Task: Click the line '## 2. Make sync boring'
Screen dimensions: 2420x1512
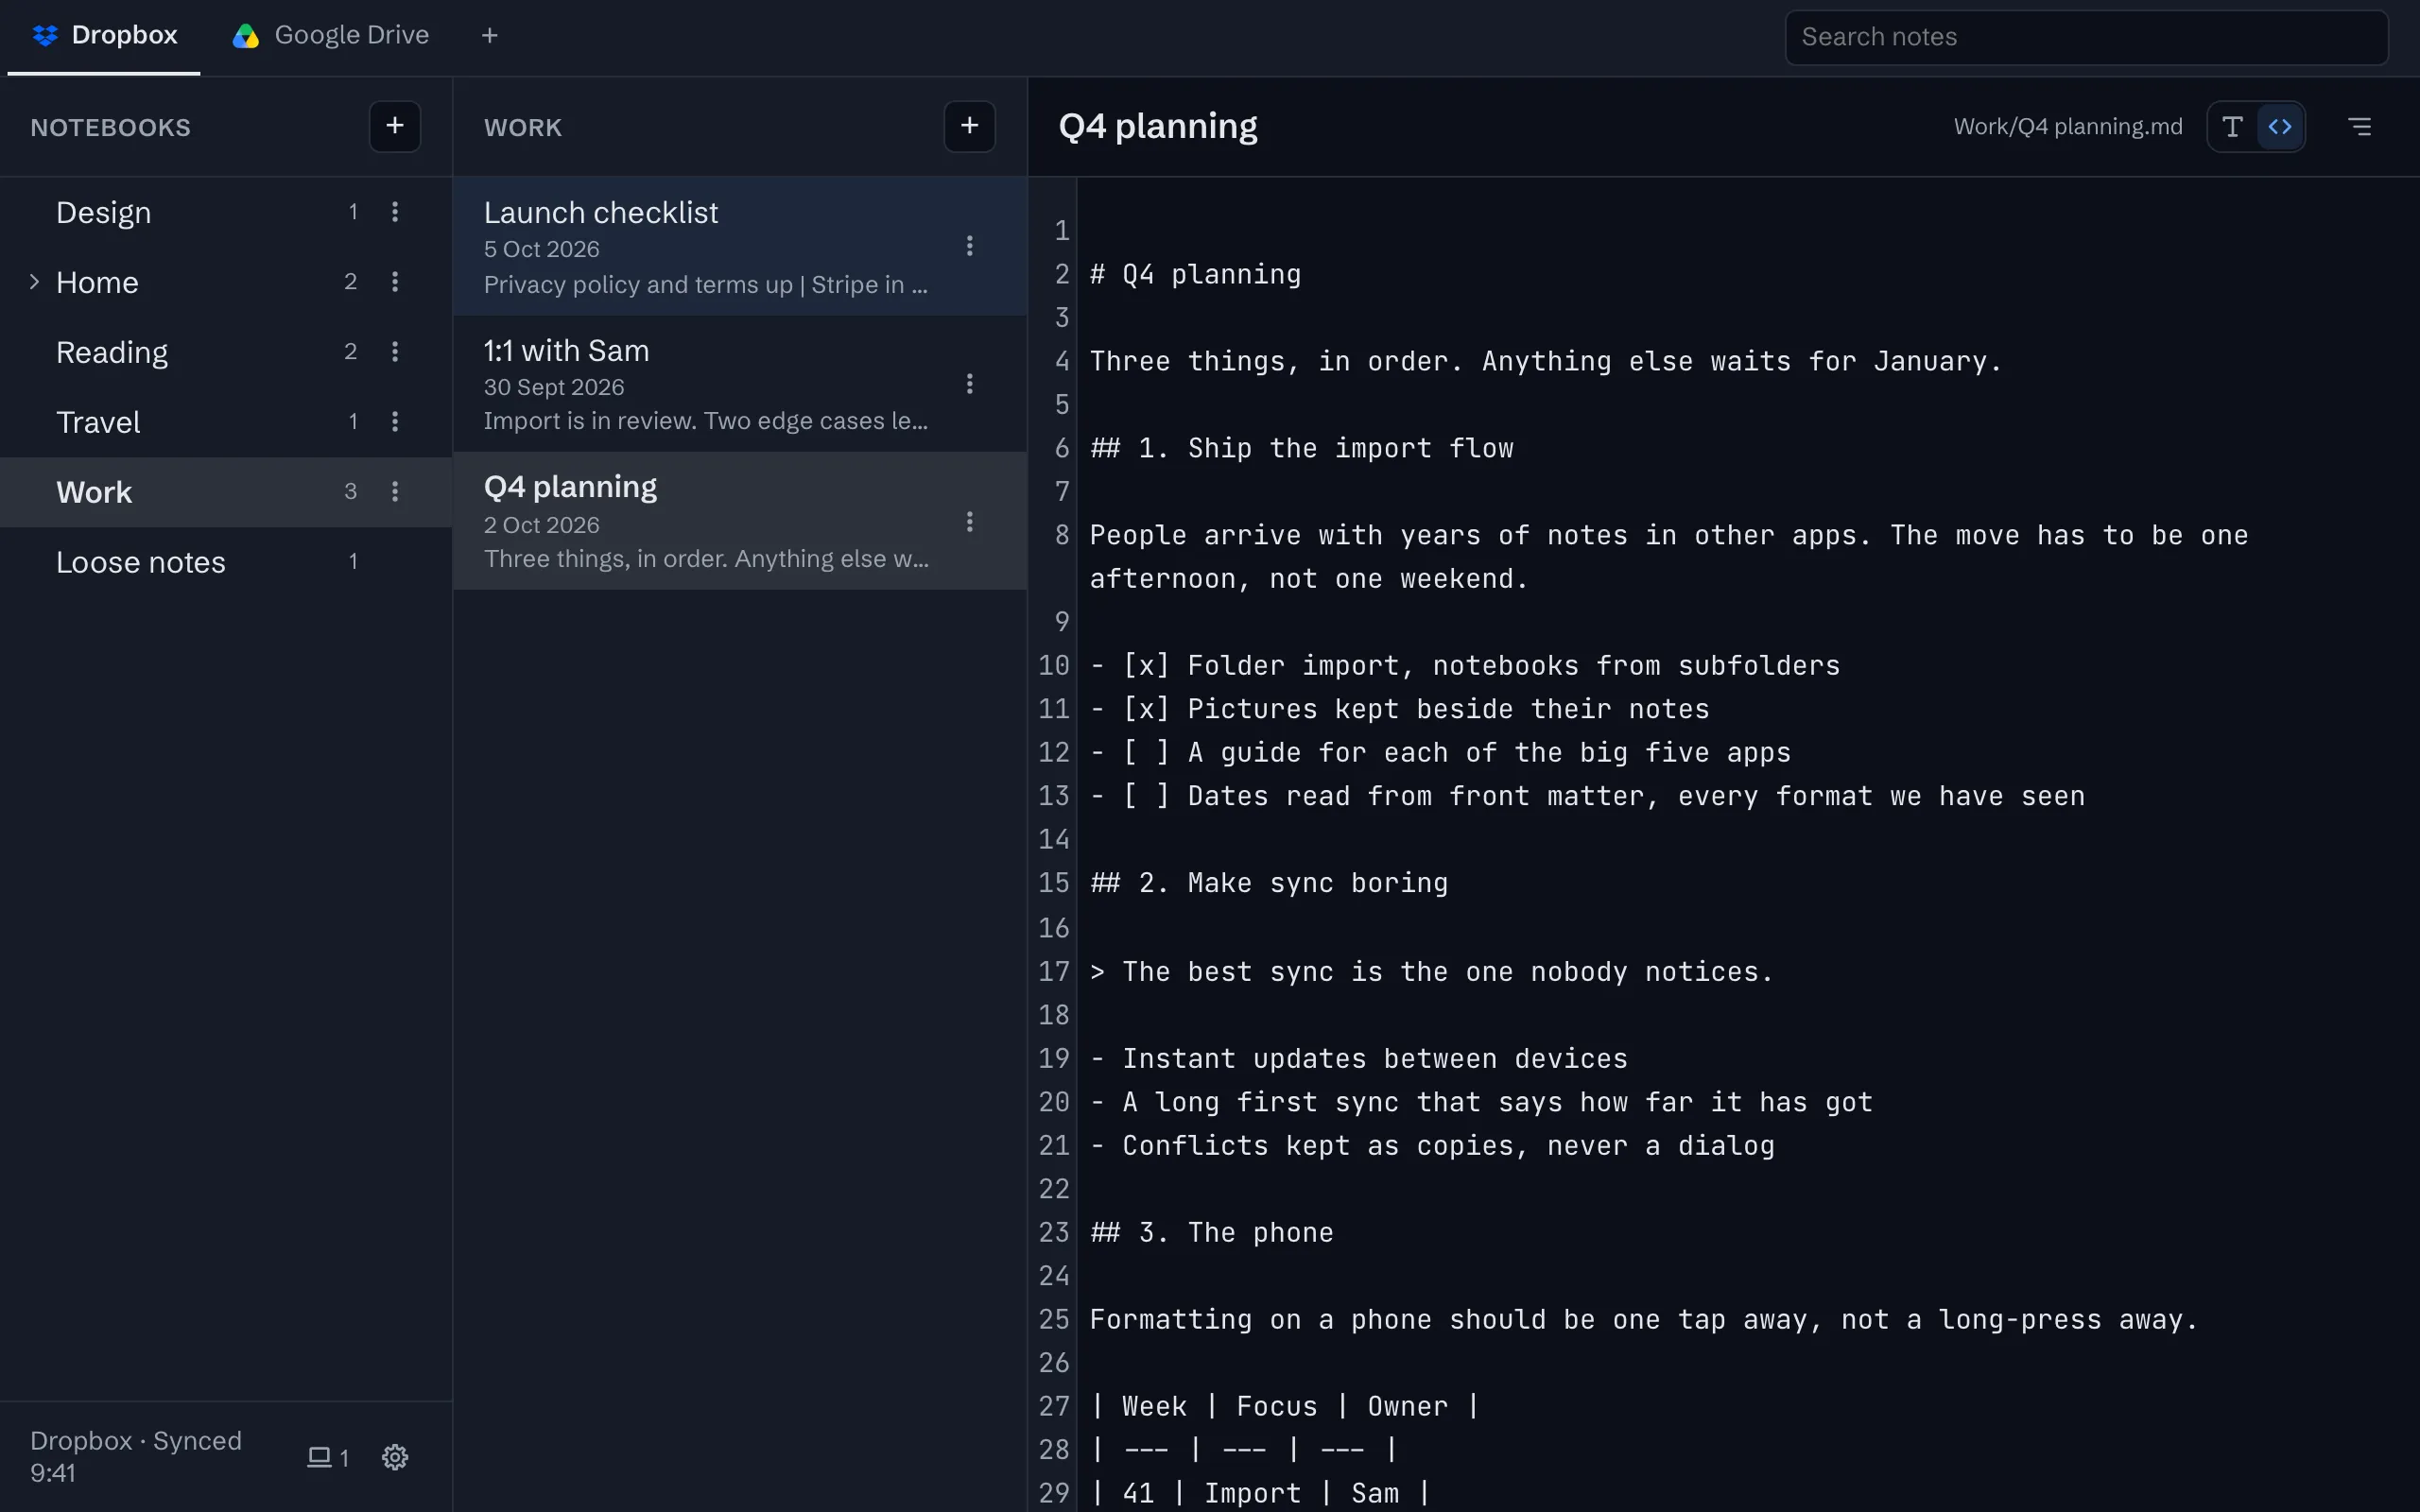Action: [1269, 883]
